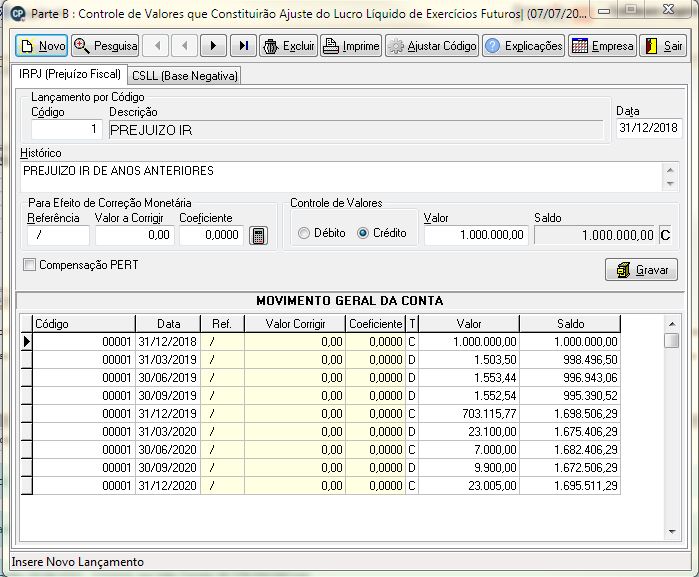Screen dimensions: 699x577
Task: Click the Valor column header
Action: point(469,324)
